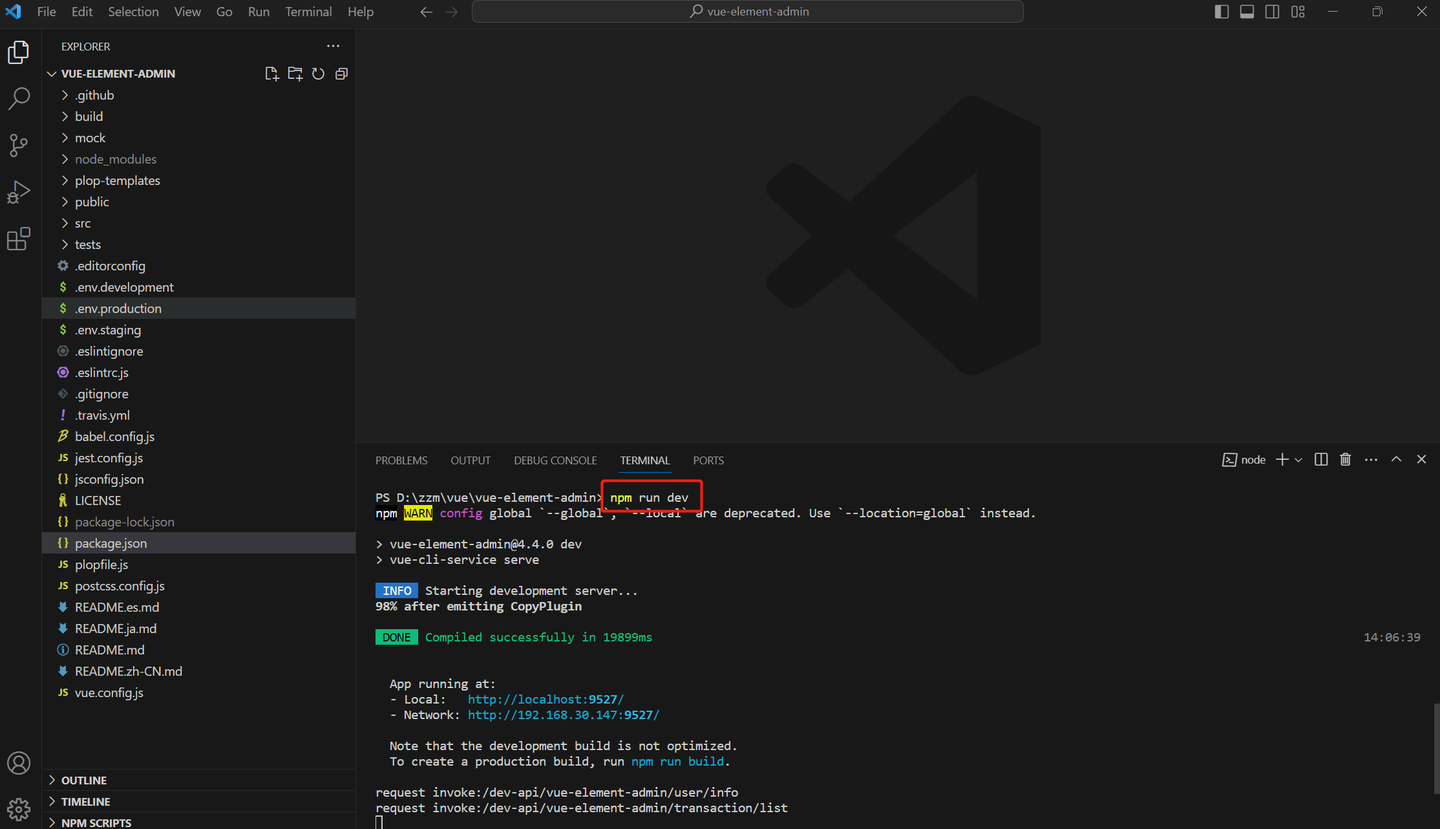Switch to the PROBLEMS tab
This screenshot has height=829, width=1440.
click(x=401, y=460)
